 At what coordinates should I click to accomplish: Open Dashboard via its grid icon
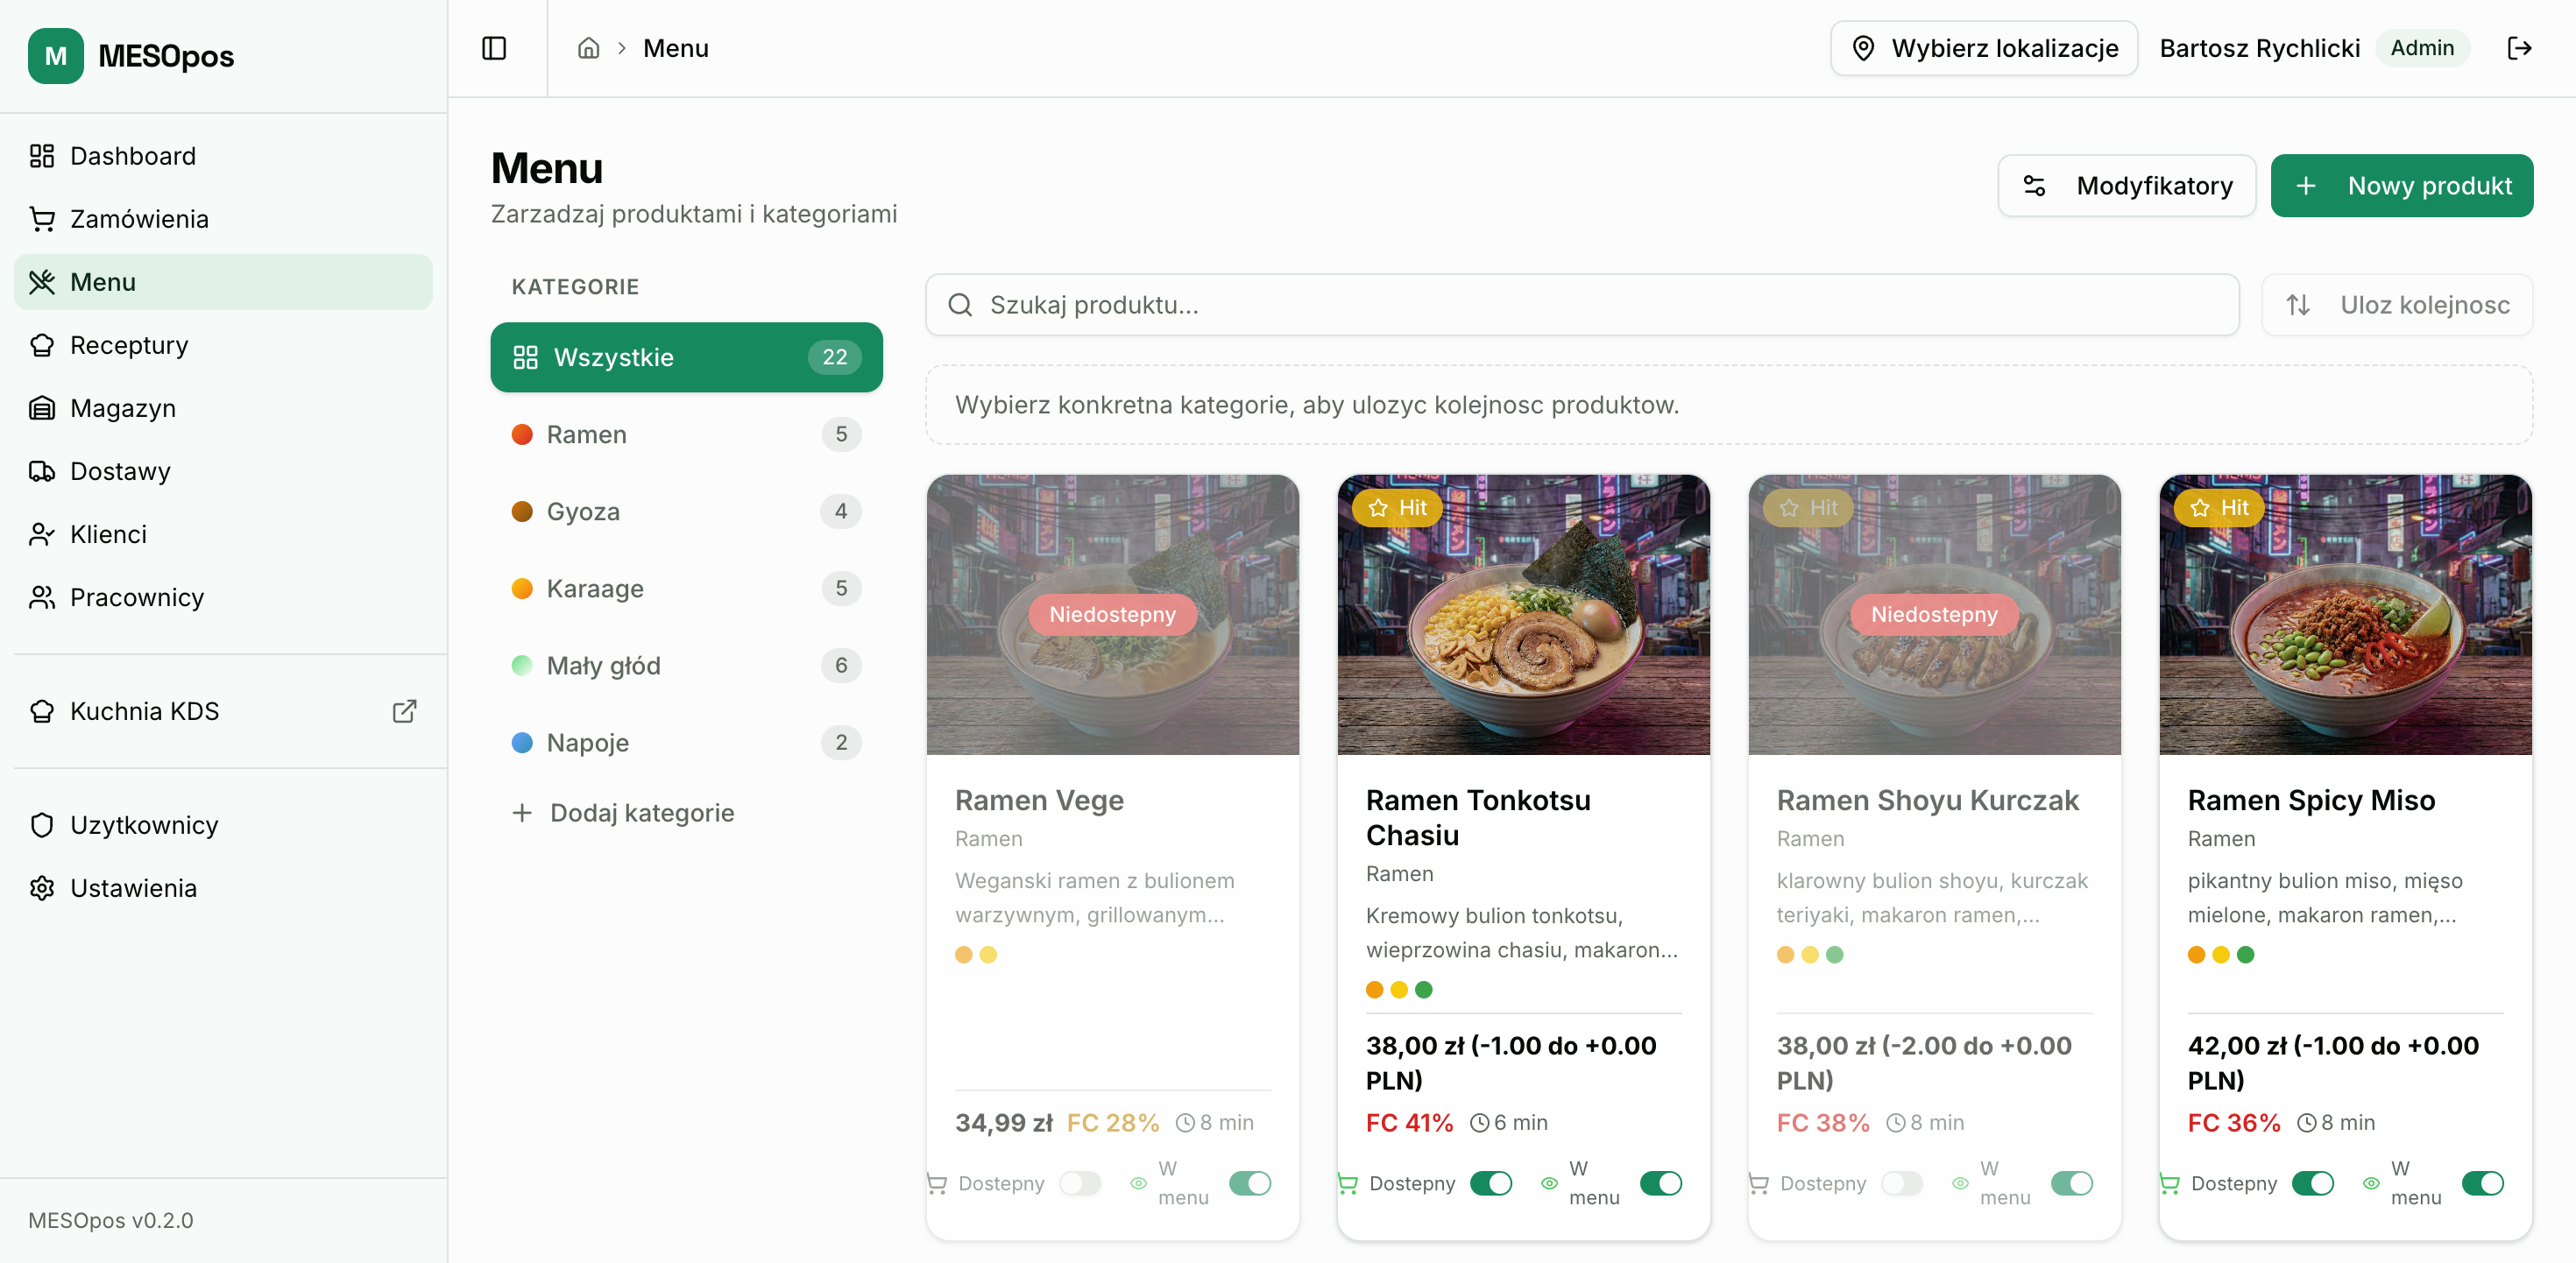[42, 156]
